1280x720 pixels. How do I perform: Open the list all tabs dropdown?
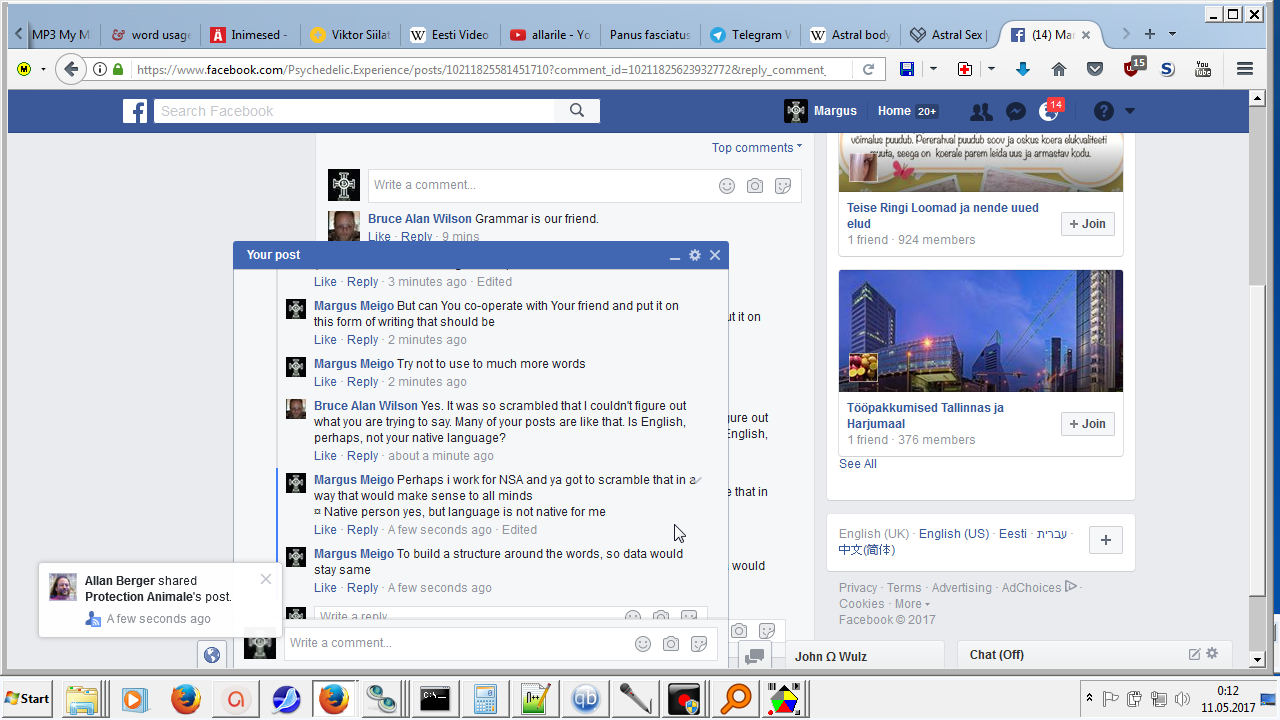click(x=1172, y=34)
